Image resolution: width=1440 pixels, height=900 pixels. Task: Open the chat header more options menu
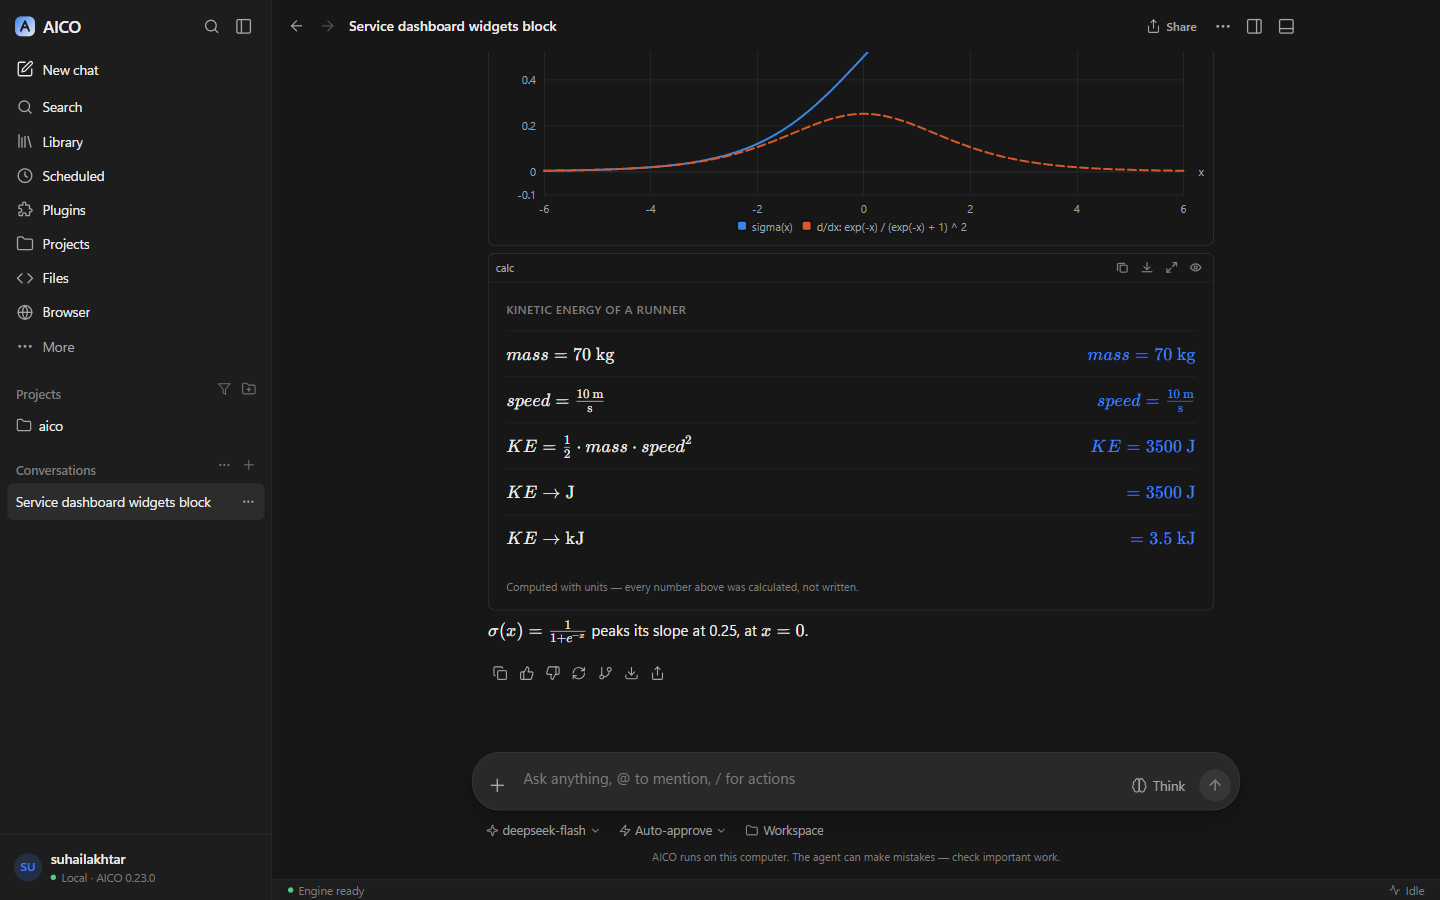tap(1223, 26)
